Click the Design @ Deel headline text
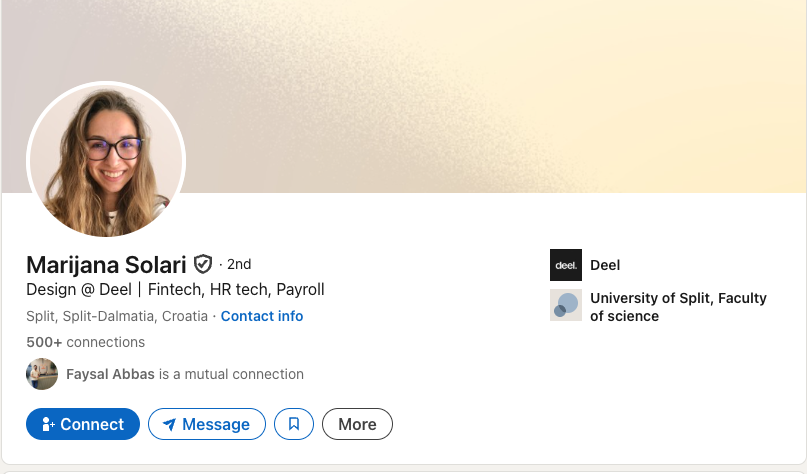807x474 pixels. coord(175,290)
